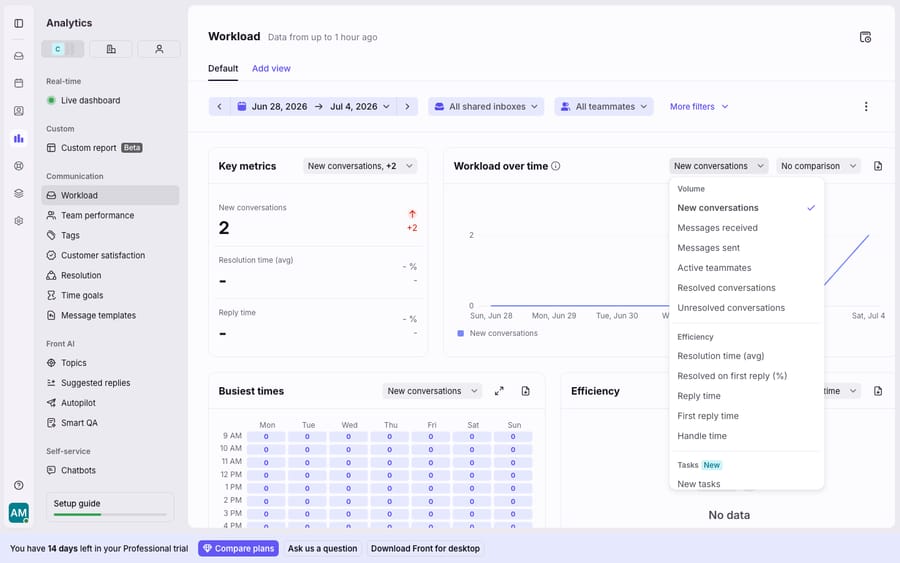Switch to company building analytics tab

111,49
